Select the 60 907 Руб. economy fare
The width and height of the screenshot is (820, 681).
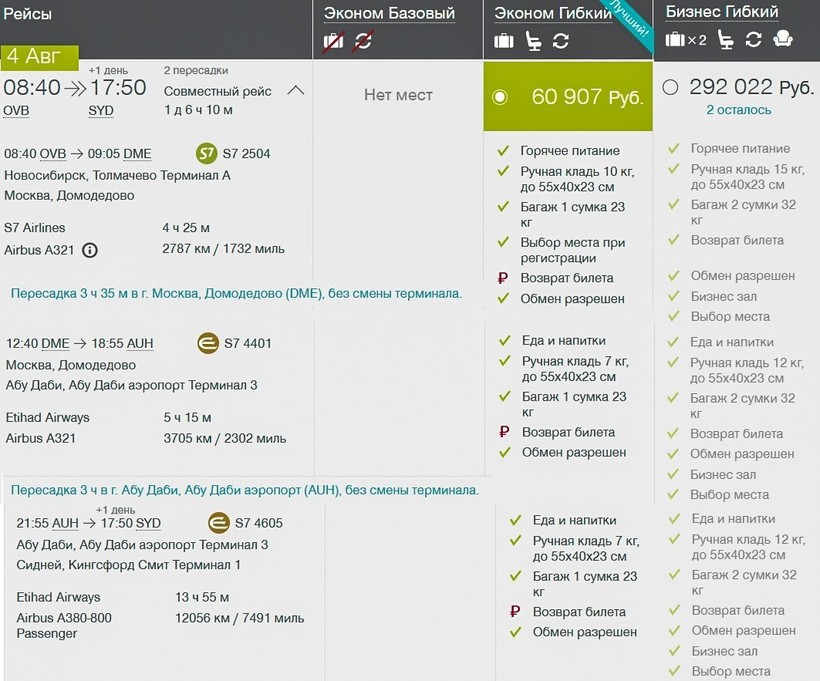coord(501,97)
